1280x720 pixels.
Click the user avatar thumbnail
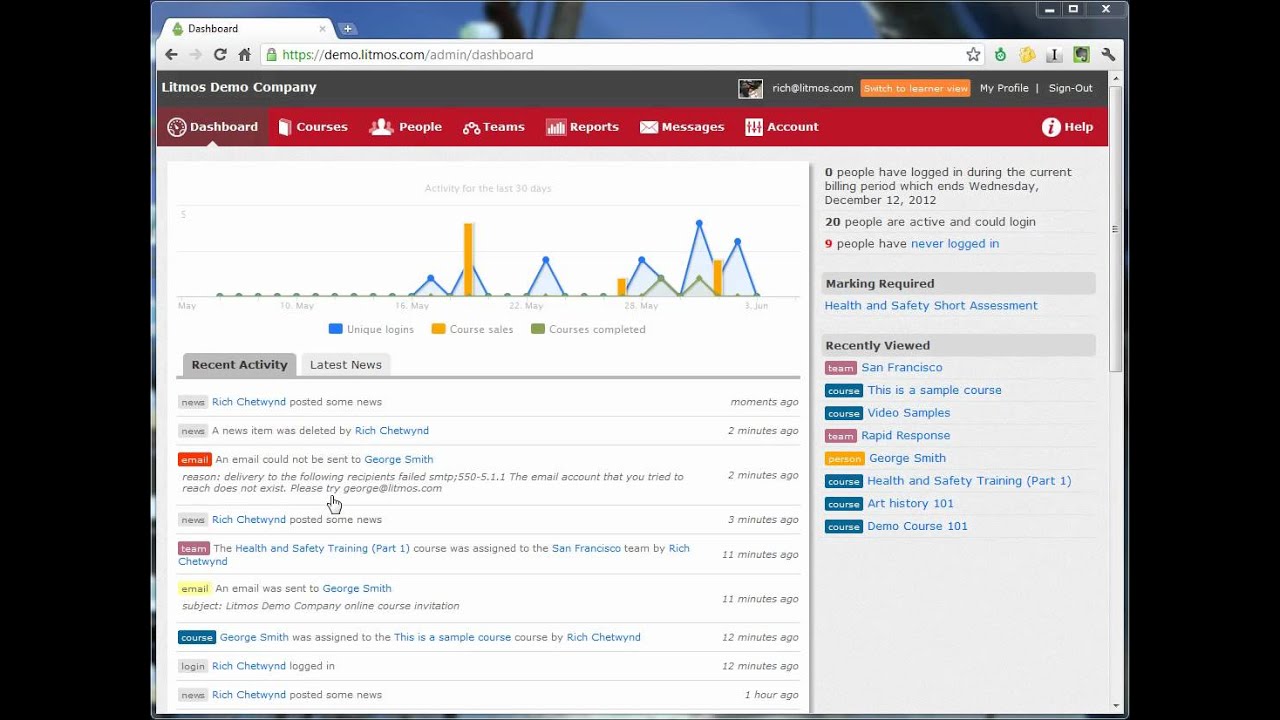[750, 88]
